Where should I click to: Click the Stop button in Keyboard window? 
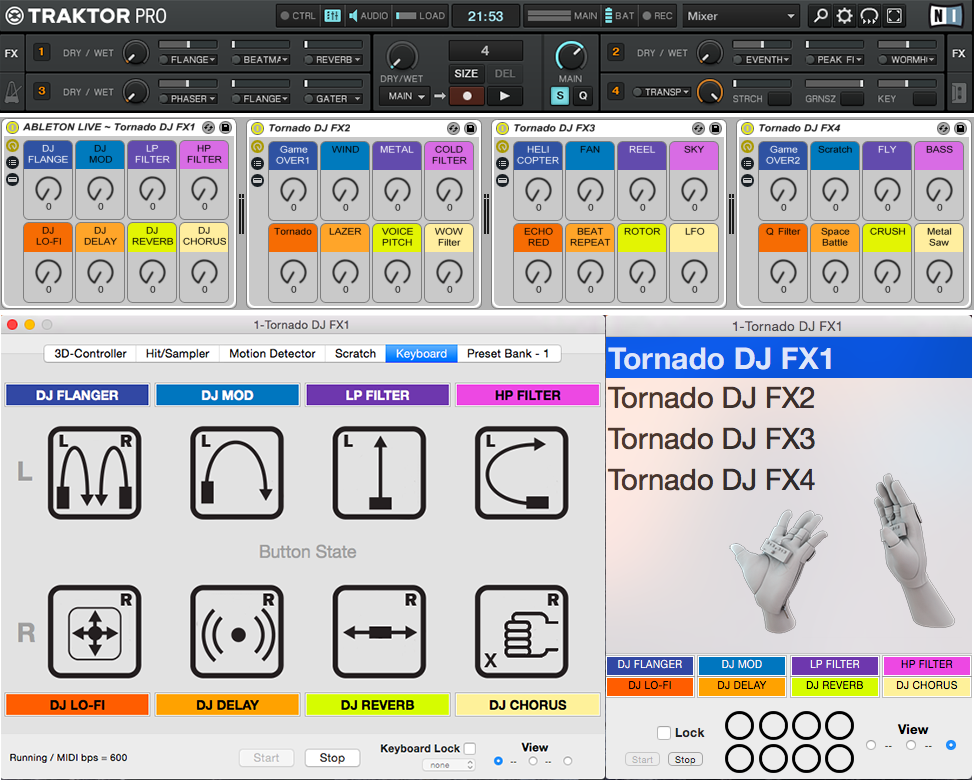332,758
